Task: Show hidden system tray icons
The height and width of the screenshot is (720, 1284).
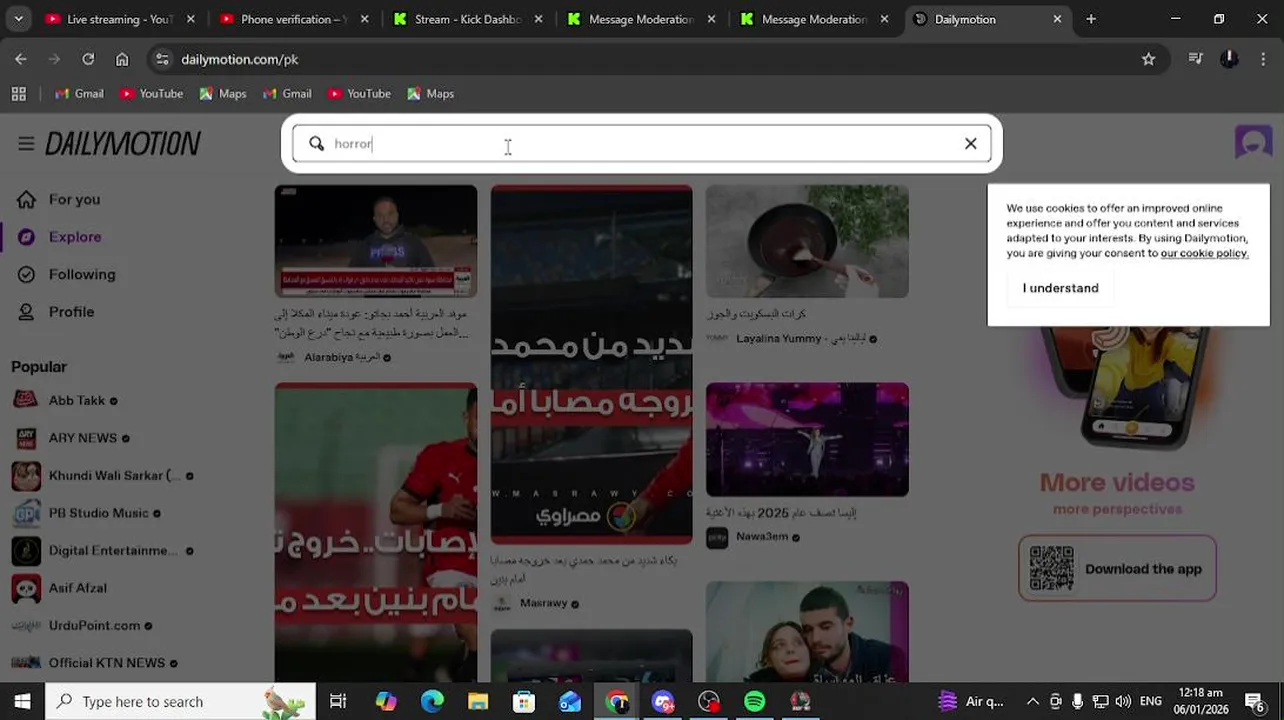Action: click(1032, 701)
